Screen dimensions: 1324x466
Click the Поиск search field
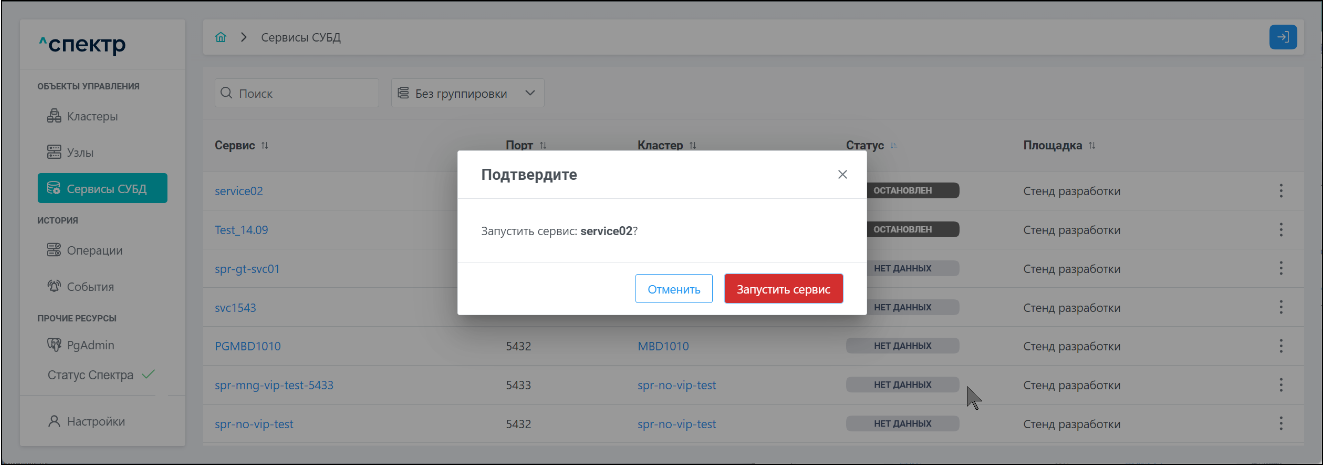(x=298, y=93)
